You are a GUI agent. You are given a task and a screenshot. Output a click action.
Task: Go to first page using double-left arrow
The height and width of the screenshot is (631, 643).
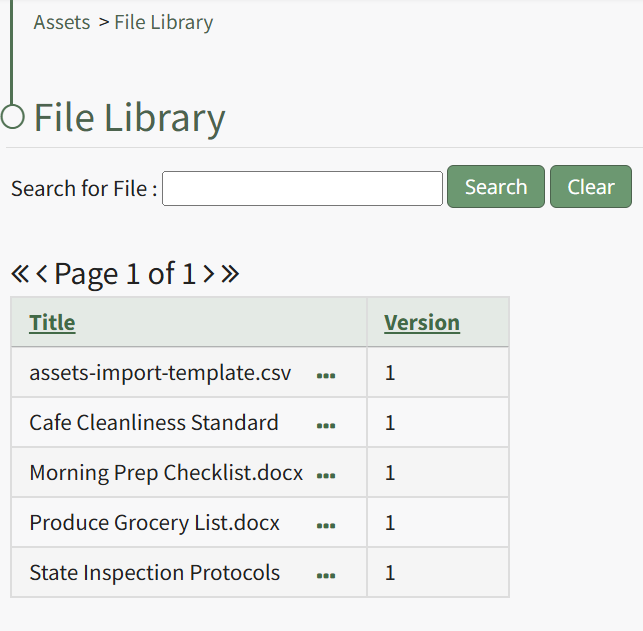20,274
